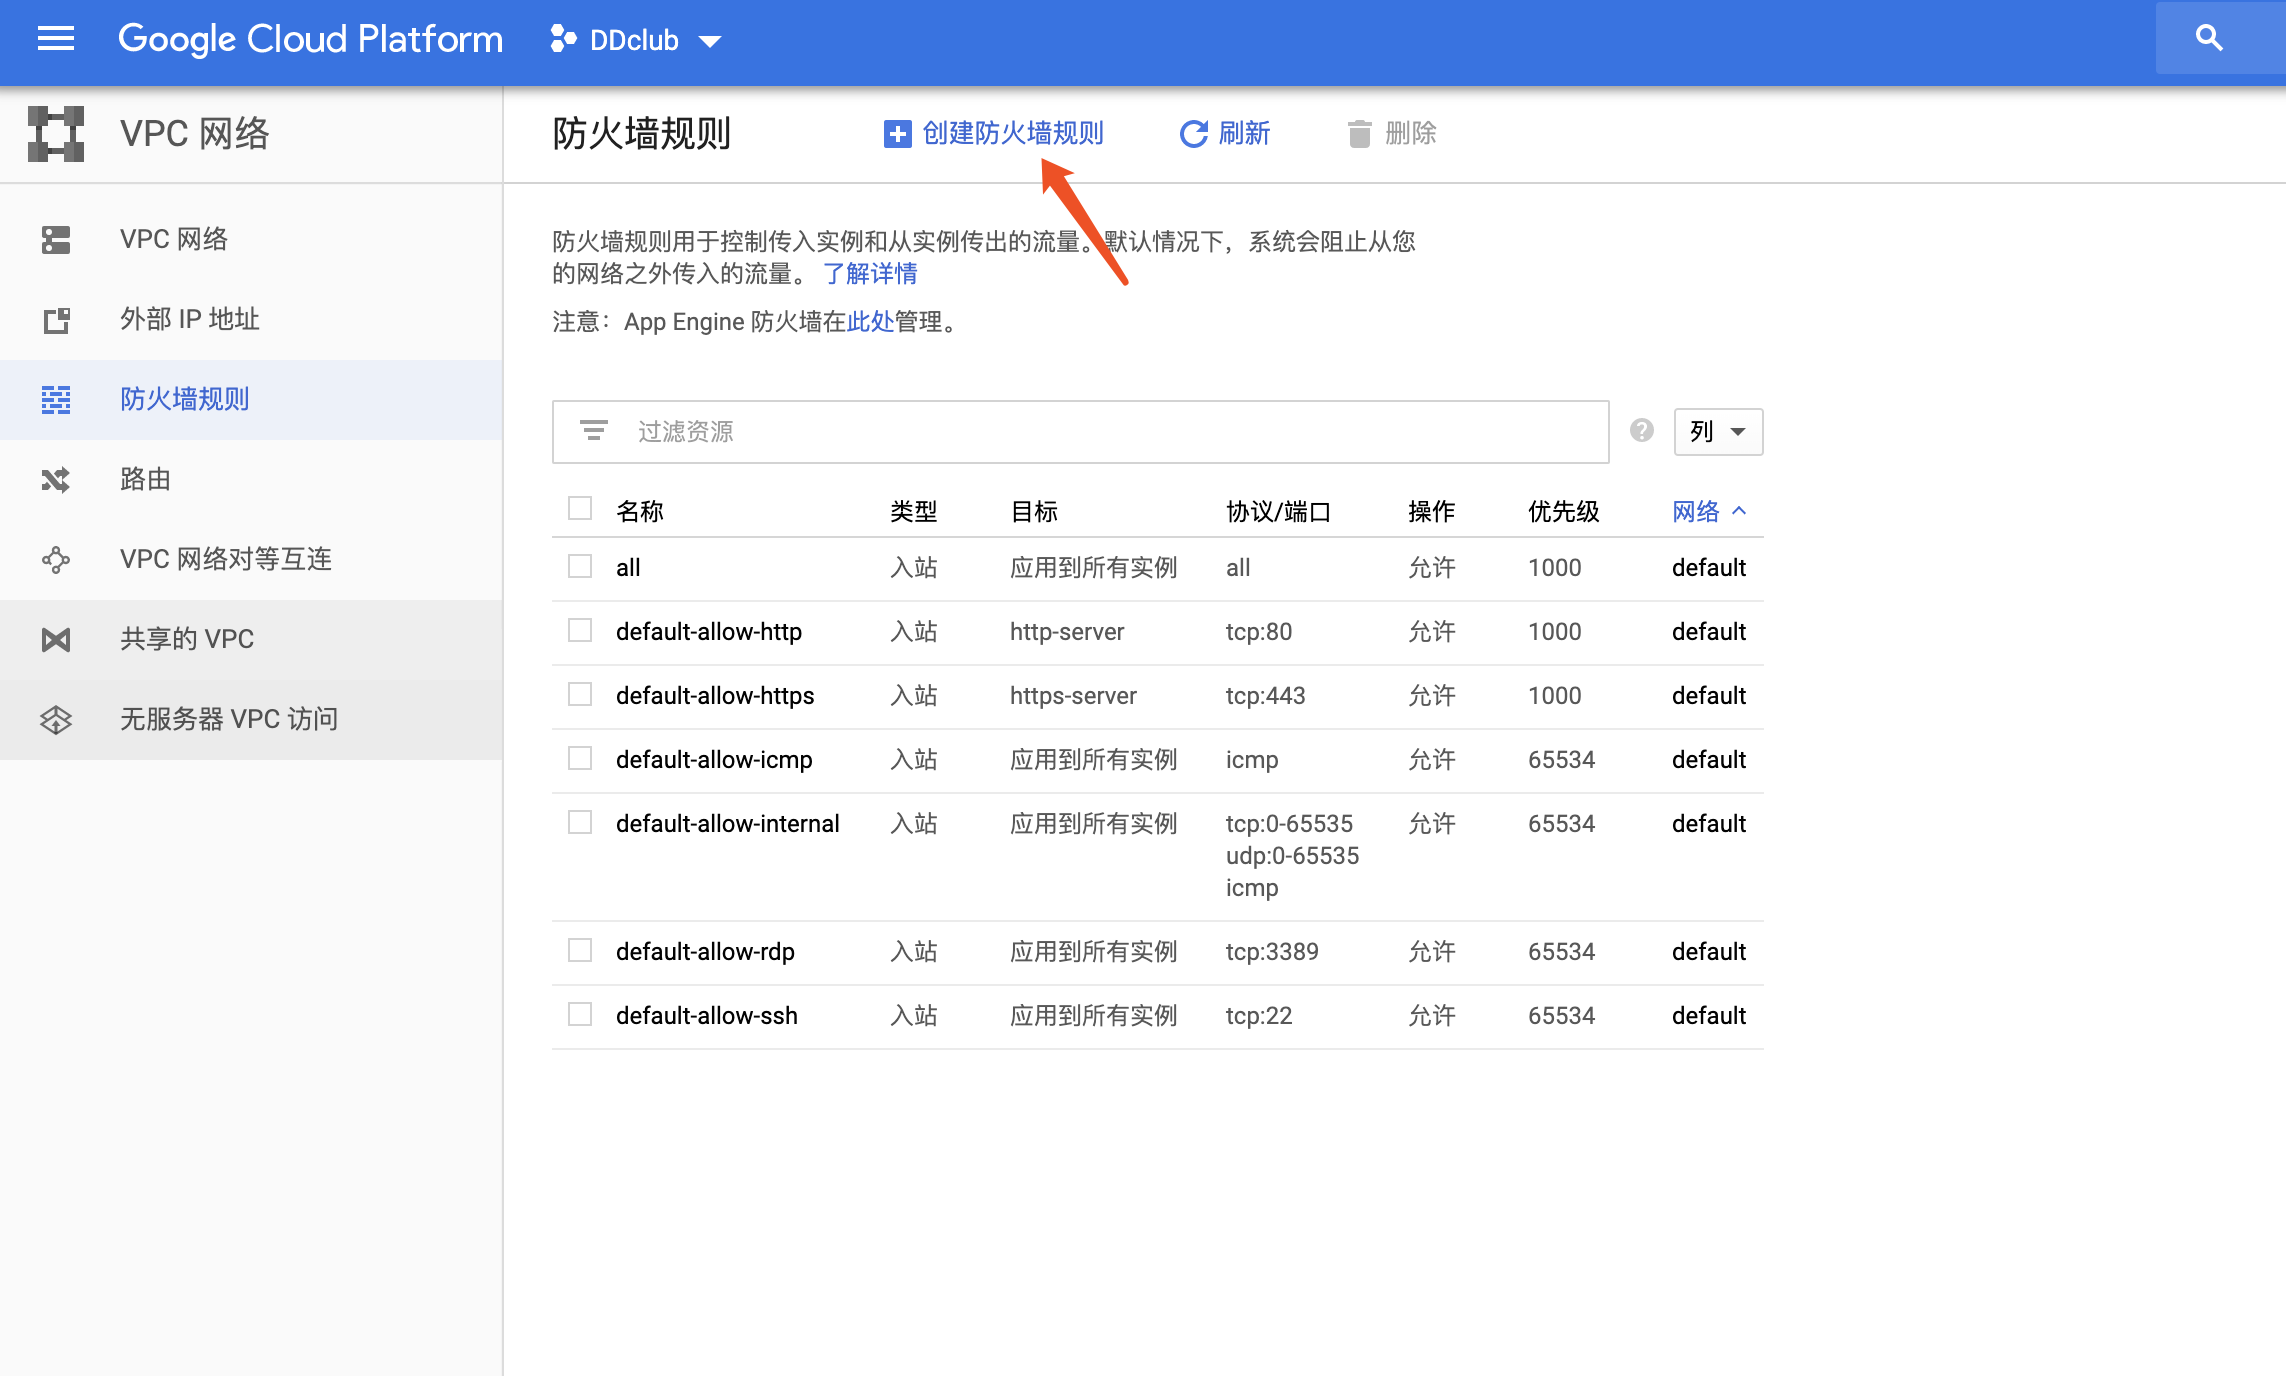
Task: Click default network in default-allow-ssh row
Action: point(1709,1016)
